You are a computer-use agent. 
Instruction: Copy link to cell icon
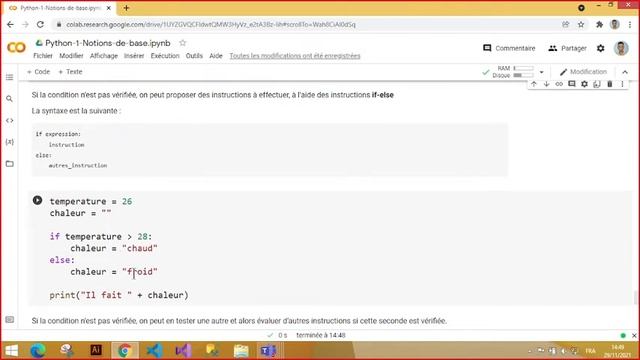[559, 84]
